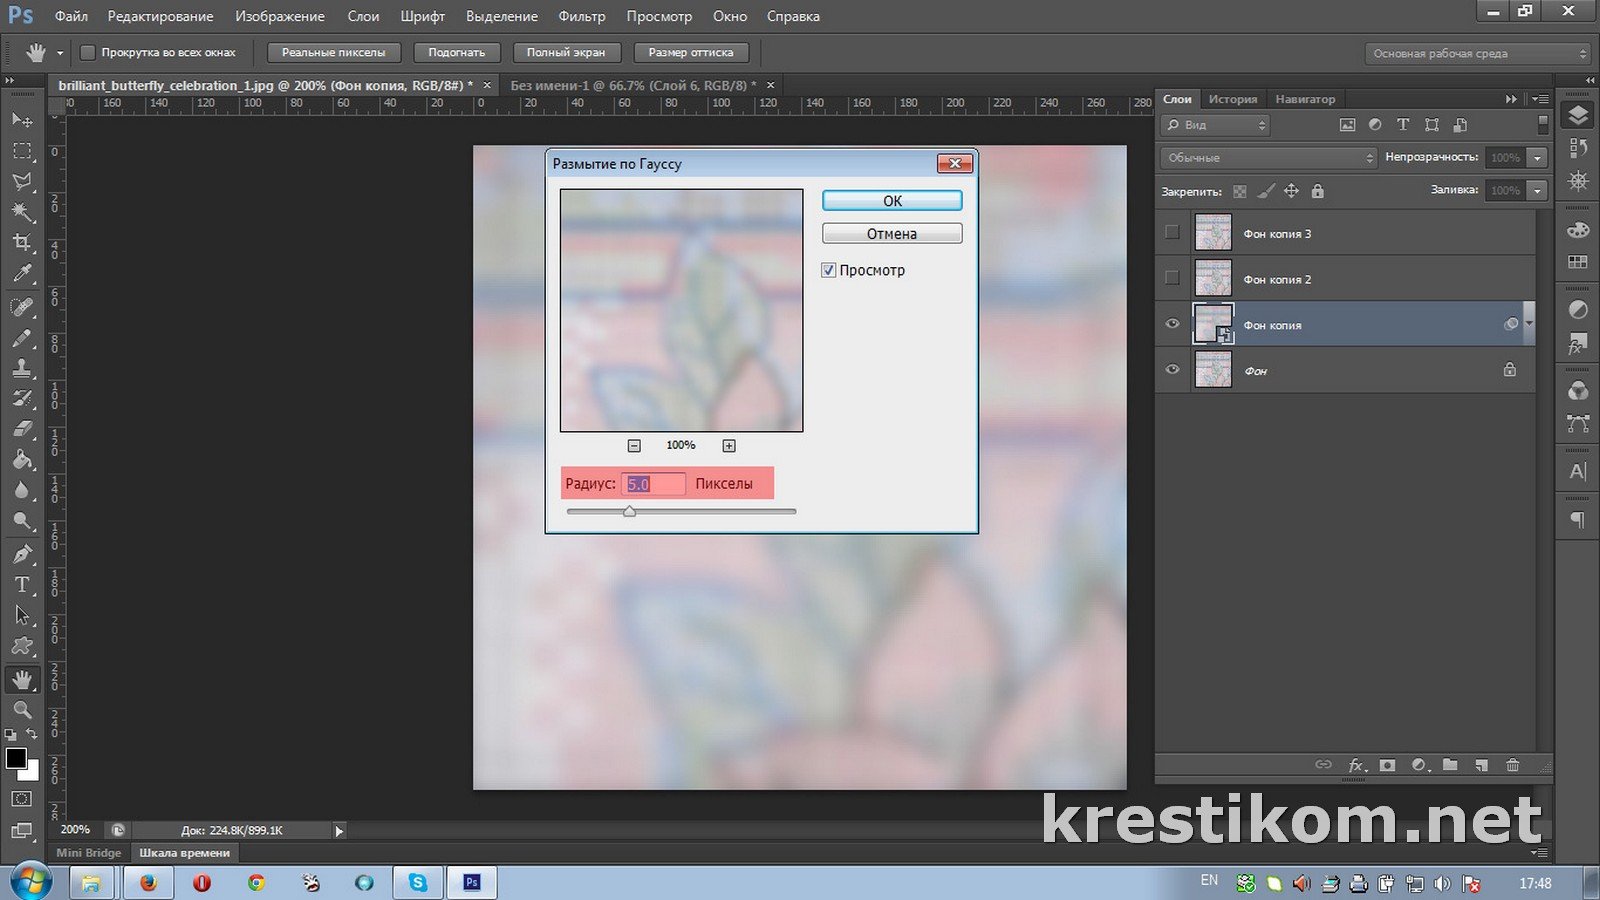Screen dimensions: 1600x900
Task: Click zoom-in plus under blur preview
Action: [729, 446]
